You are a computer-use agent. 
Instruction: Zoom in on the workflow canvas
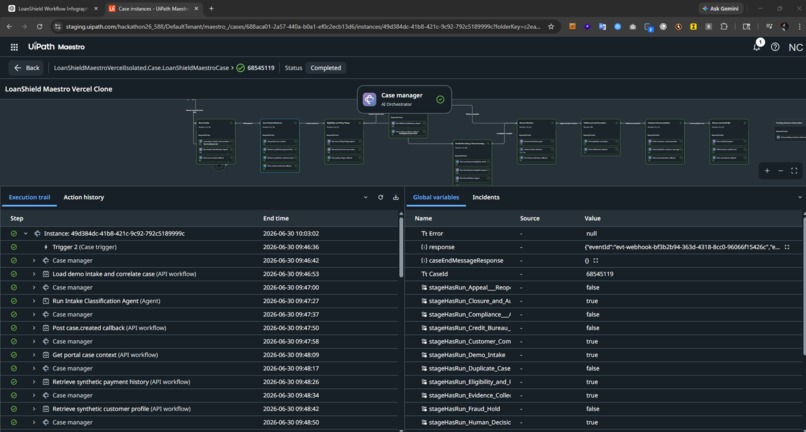(767, 171)
